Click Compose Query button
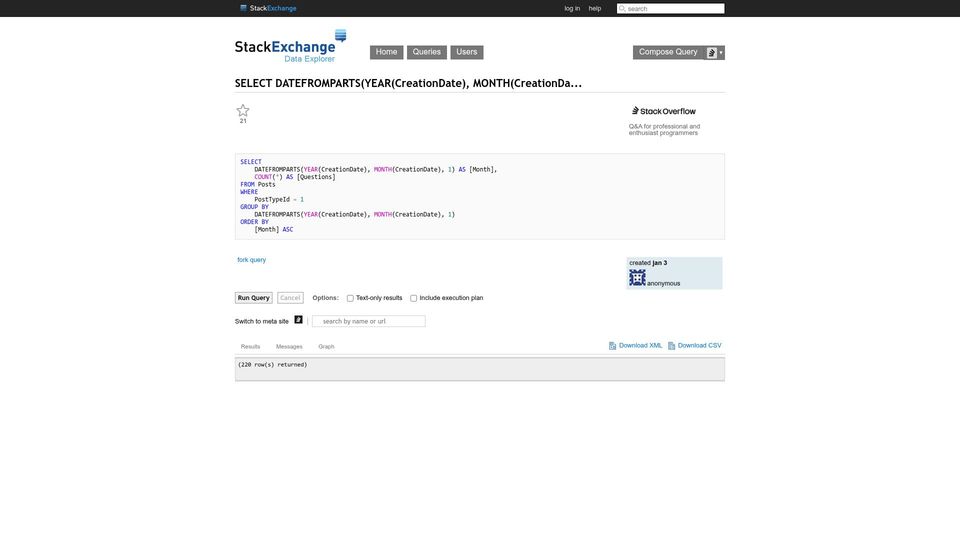 (x=668, y=52)
